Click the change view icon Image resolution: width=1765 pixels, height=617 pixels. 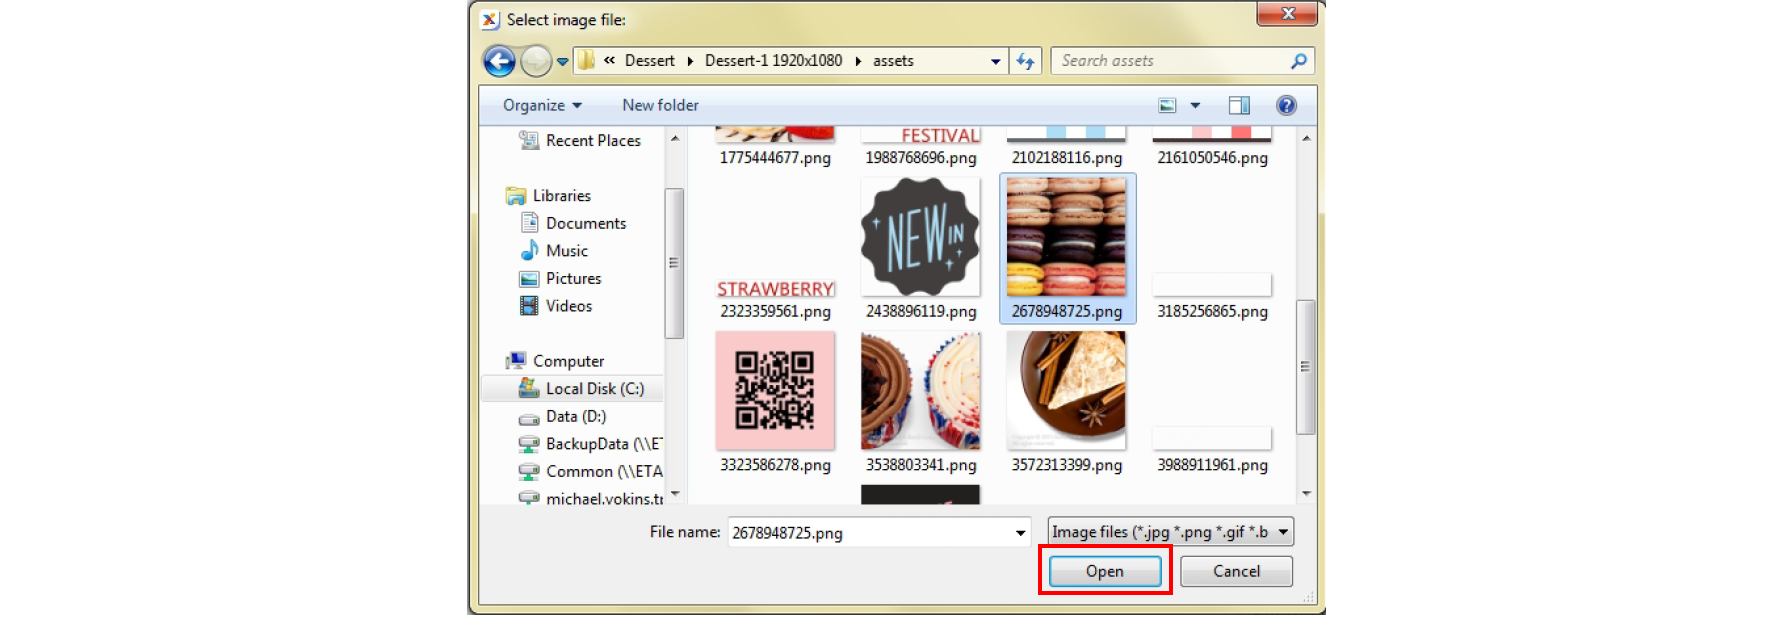tap(1167, 105)
